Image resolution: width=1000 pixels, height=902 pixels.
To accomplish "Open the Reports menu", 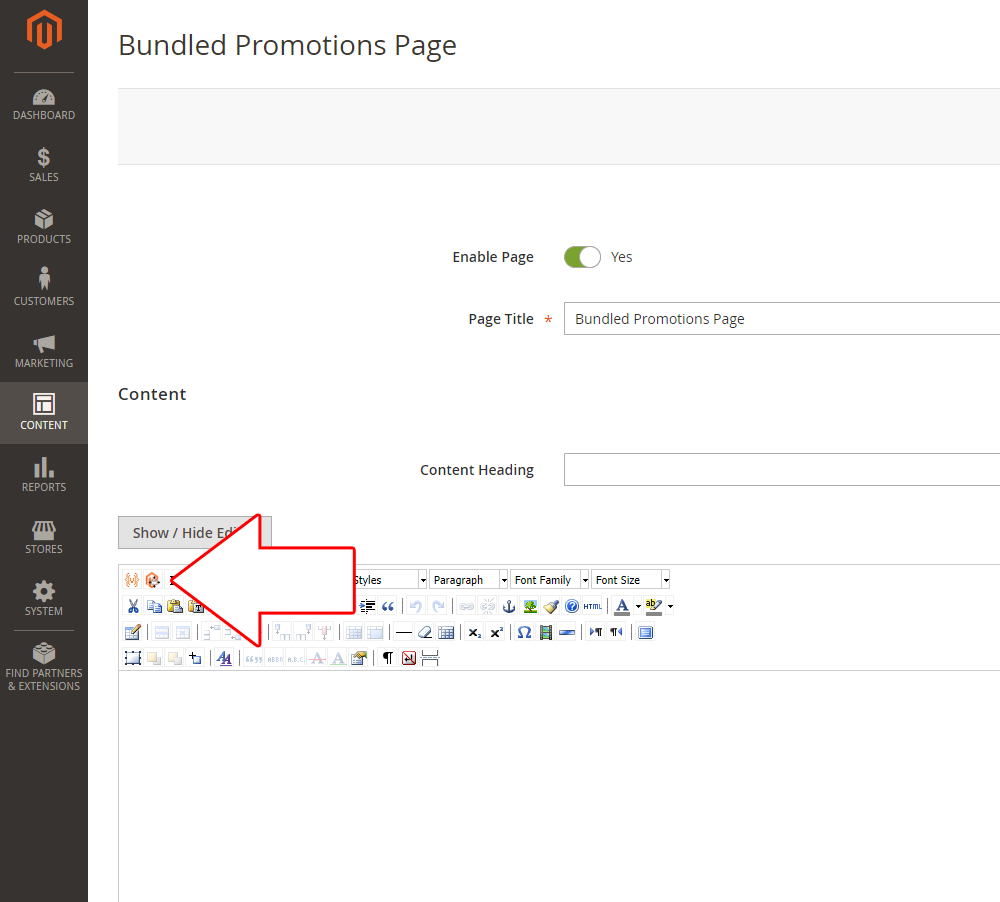I will coord(44,475).
